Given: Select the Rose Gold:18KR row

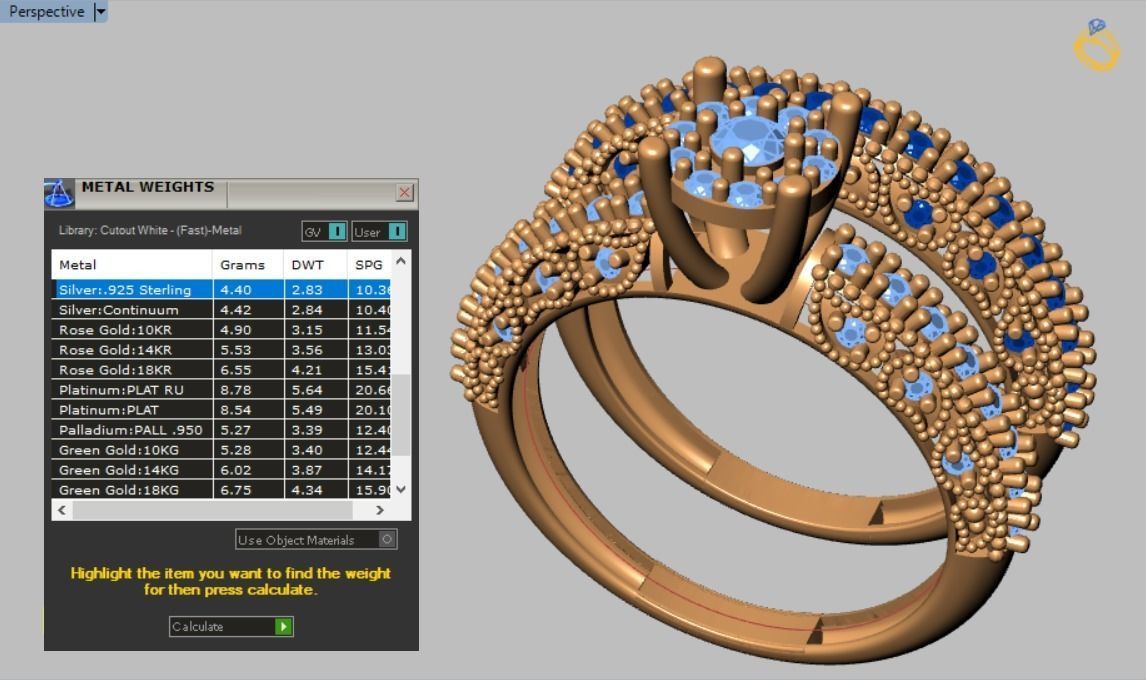Looking at the screenshot, I should pyautogui.click(x=221, y=370).
